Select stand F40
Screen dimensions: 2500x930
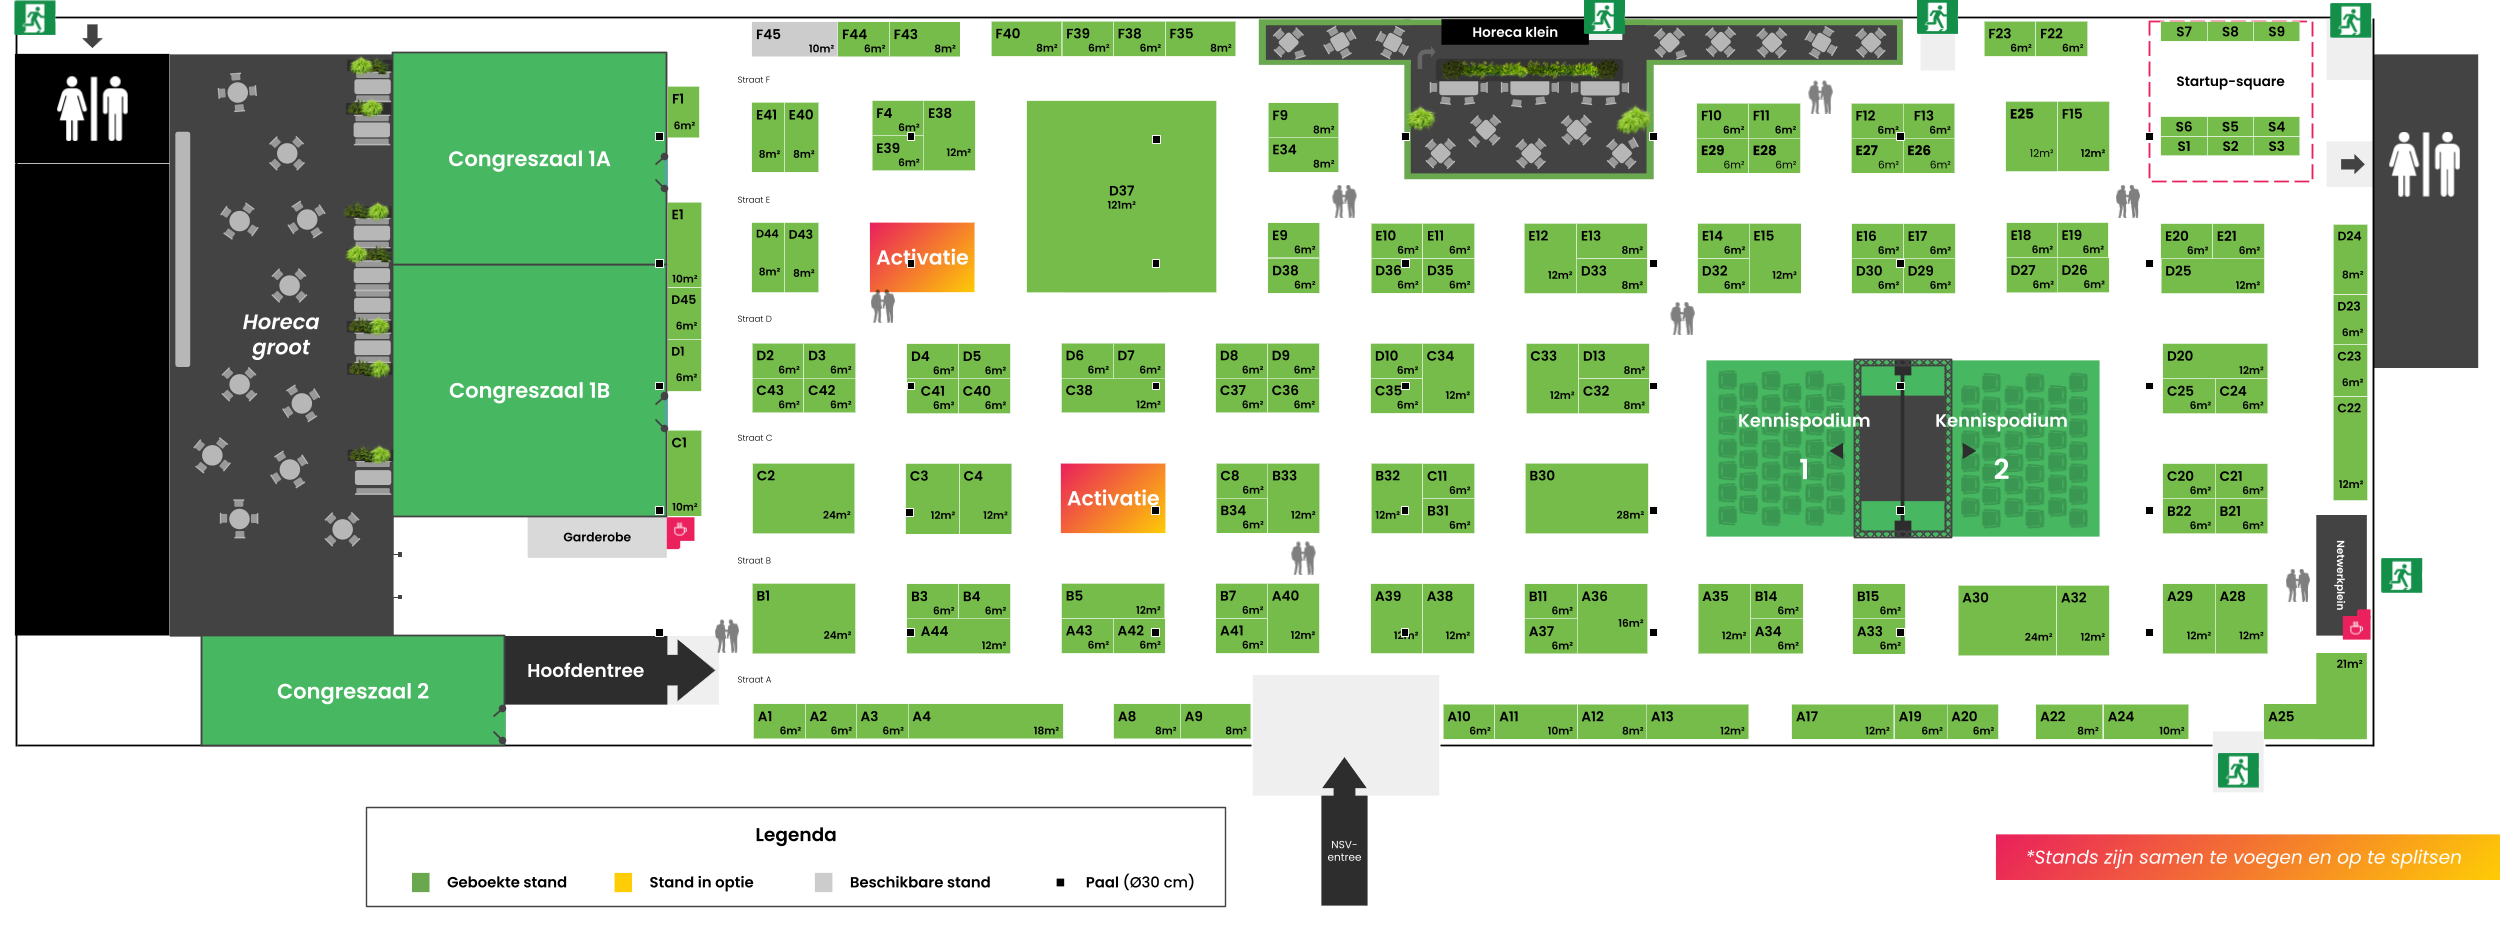(1026, 39)
